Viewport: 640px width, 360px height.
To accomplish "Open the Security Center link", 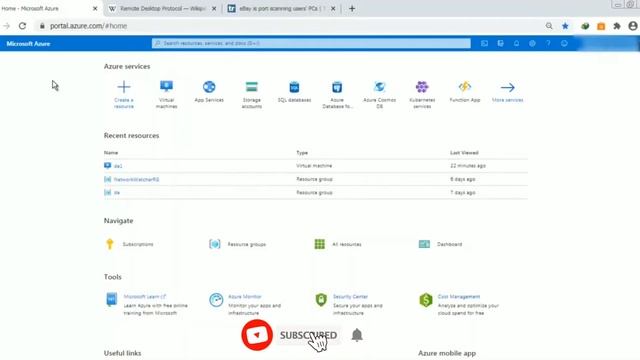I will pos(350,297).
